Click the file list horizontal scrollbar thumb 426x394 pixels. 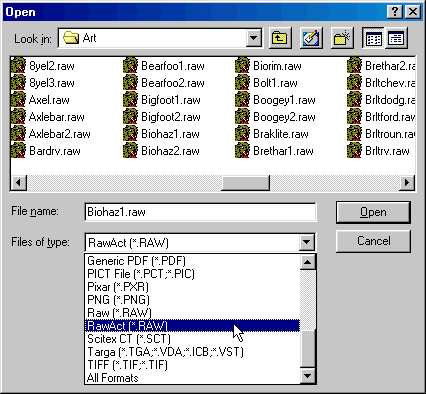tap(245, 183)
